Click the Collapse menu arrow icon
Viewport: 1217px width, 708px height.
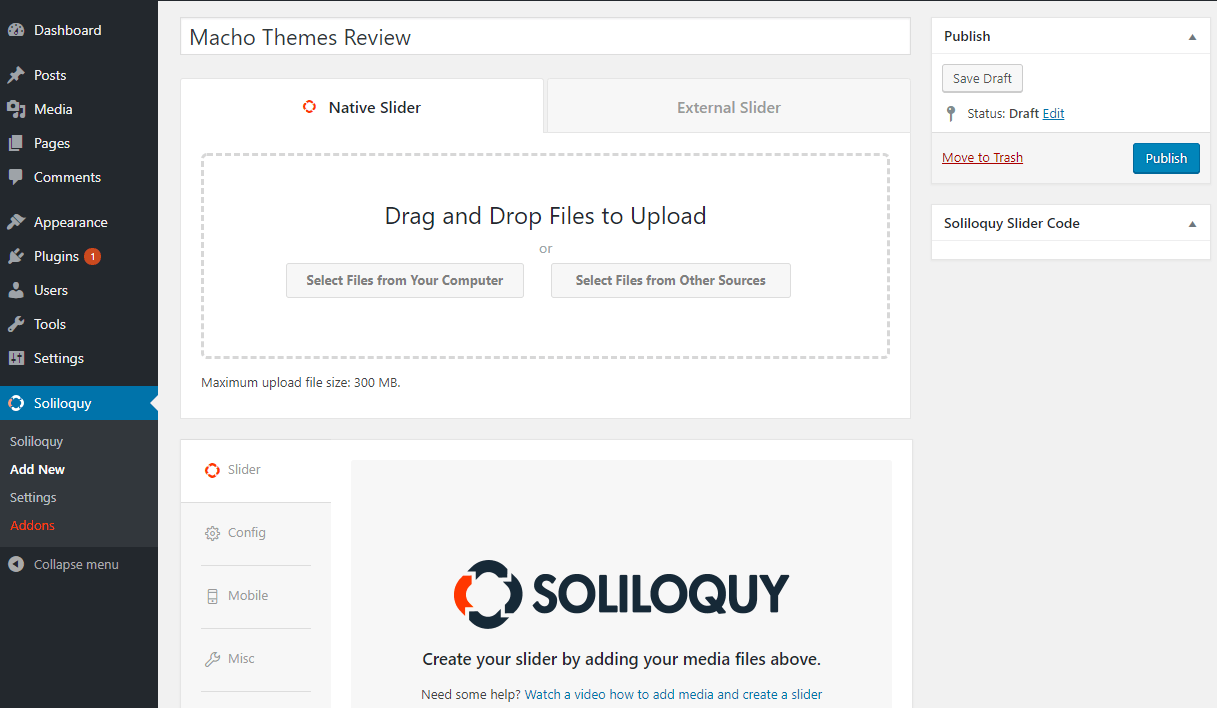(x=16, y=564)
